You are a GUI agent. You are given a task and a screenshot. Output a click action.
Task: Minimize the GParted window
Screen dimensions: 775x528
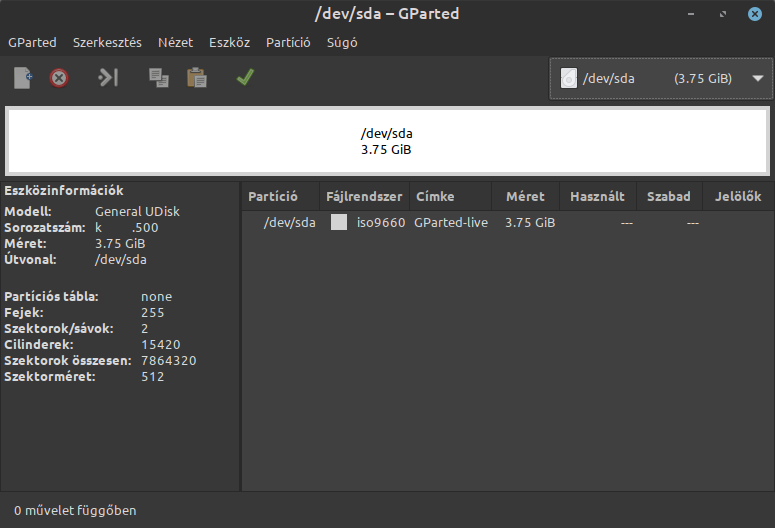[x=691, y=14]
